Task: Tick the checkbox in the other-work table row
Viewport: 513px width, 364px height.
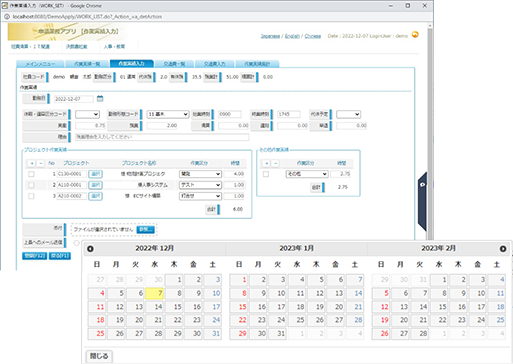Action: (x=266, y=174)
